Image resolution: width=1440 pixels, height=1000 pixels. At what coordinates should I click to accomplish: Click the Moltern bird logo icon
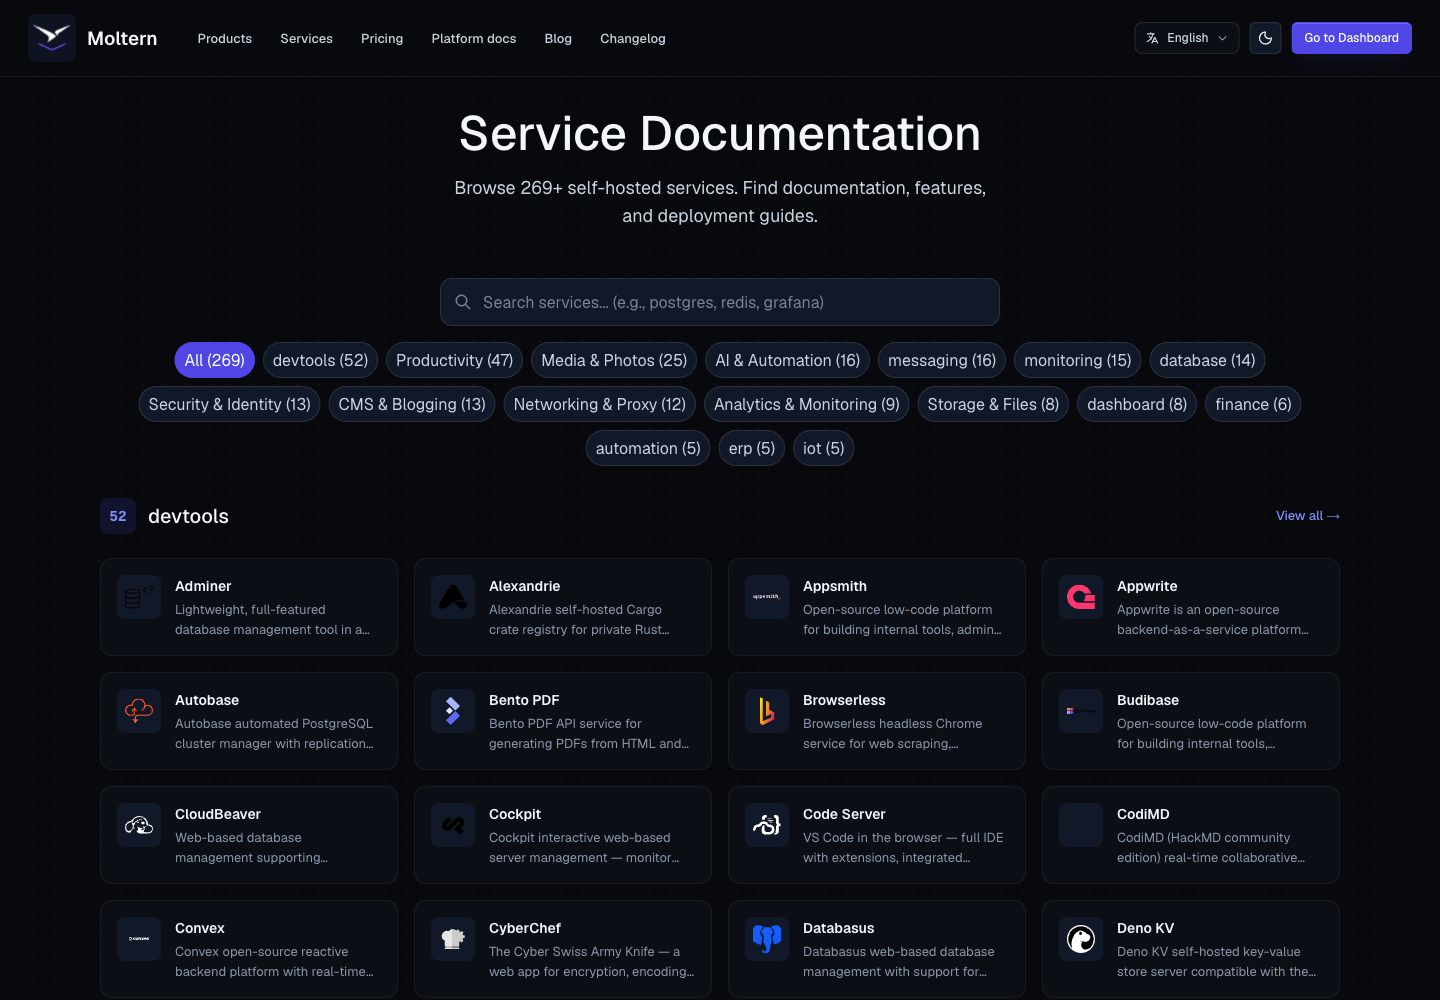(x=52, y=38)
